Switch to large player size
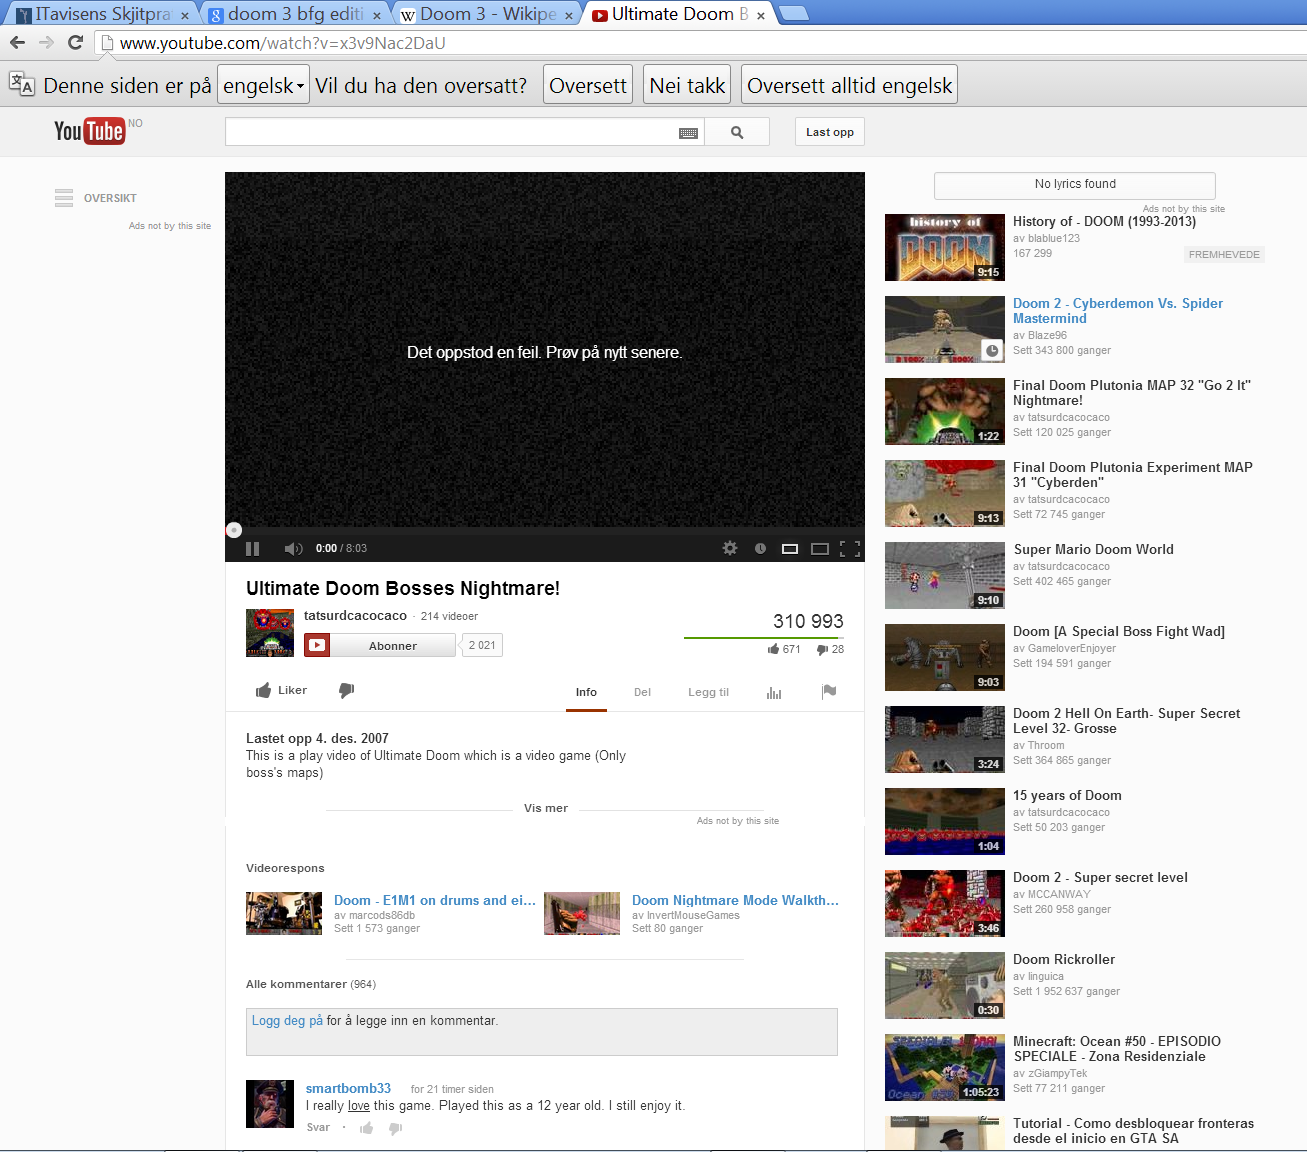This screenshot has width=1307, height=1152. [820, 548]
